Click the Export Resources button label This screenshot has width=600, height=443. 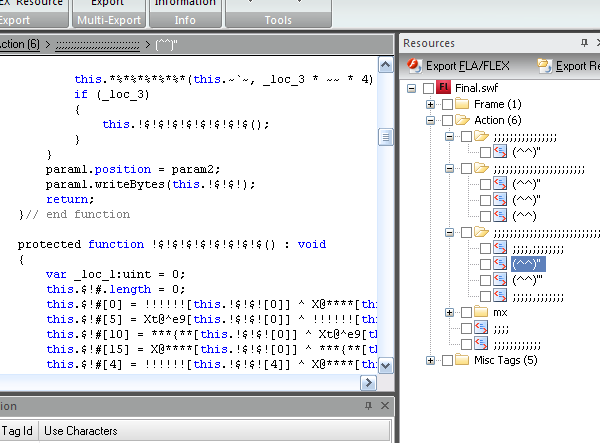coord(577,66)
